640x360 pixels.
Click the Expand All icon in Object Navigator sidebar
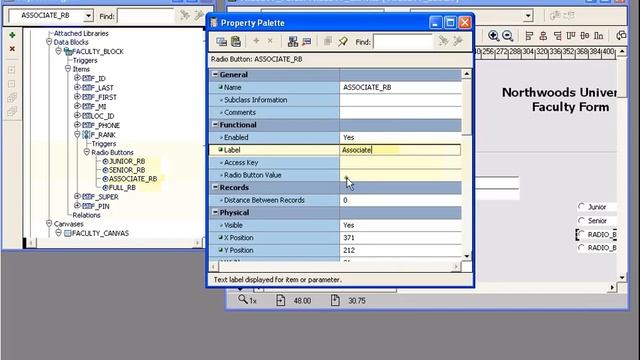click(x=12, y=98)
